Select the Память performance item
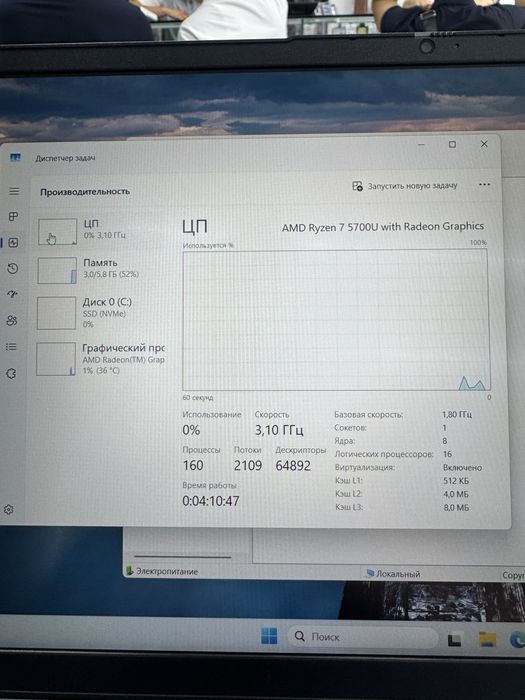The width and height of the screenshot is (525, 700). (102, 270)
